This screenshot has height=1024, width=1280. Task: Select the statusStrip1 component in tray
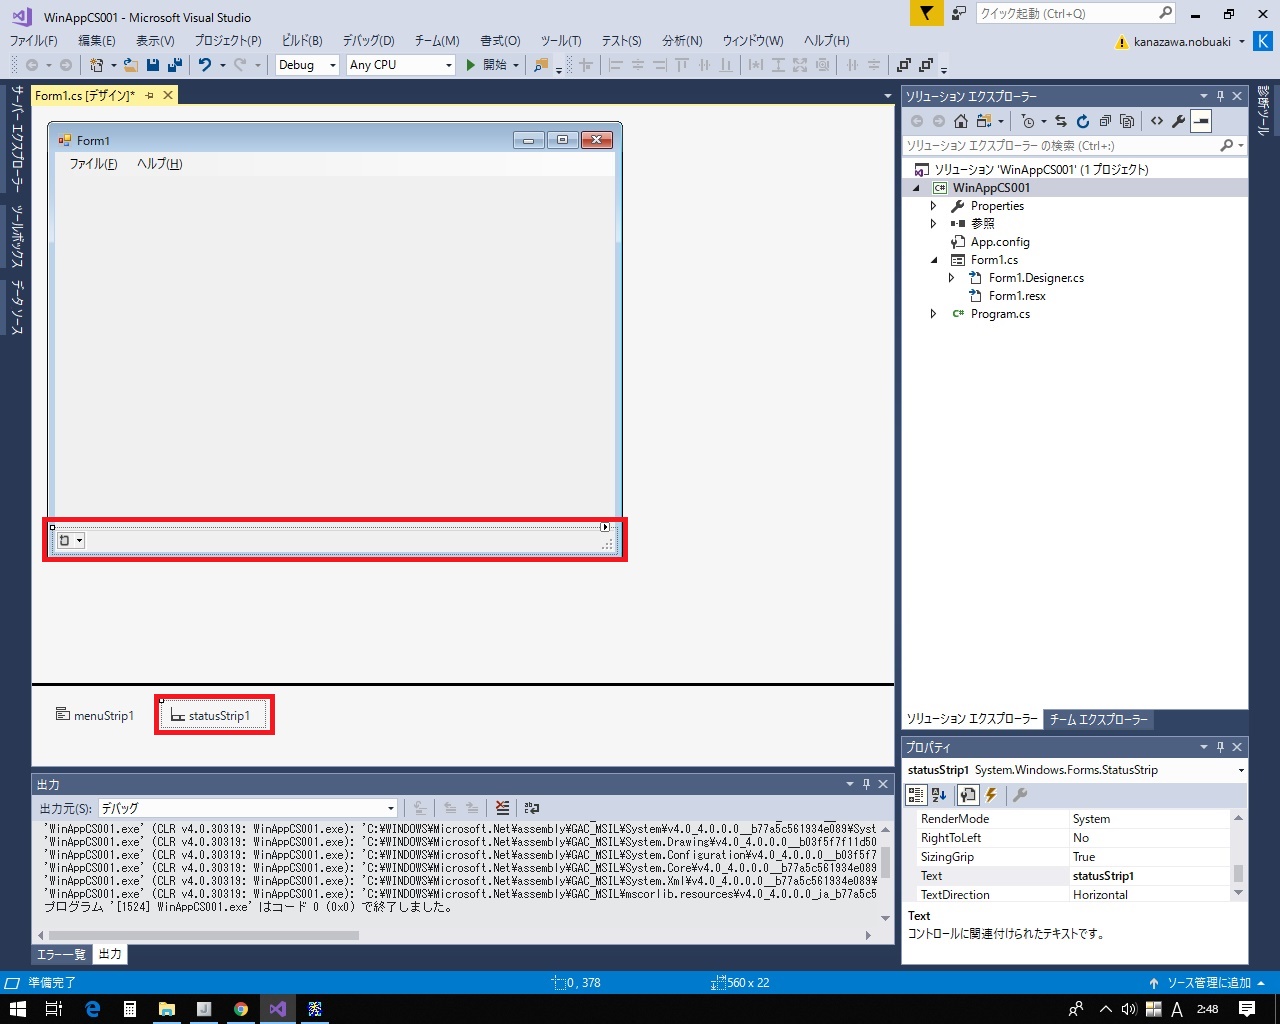(x=210, y=716)
